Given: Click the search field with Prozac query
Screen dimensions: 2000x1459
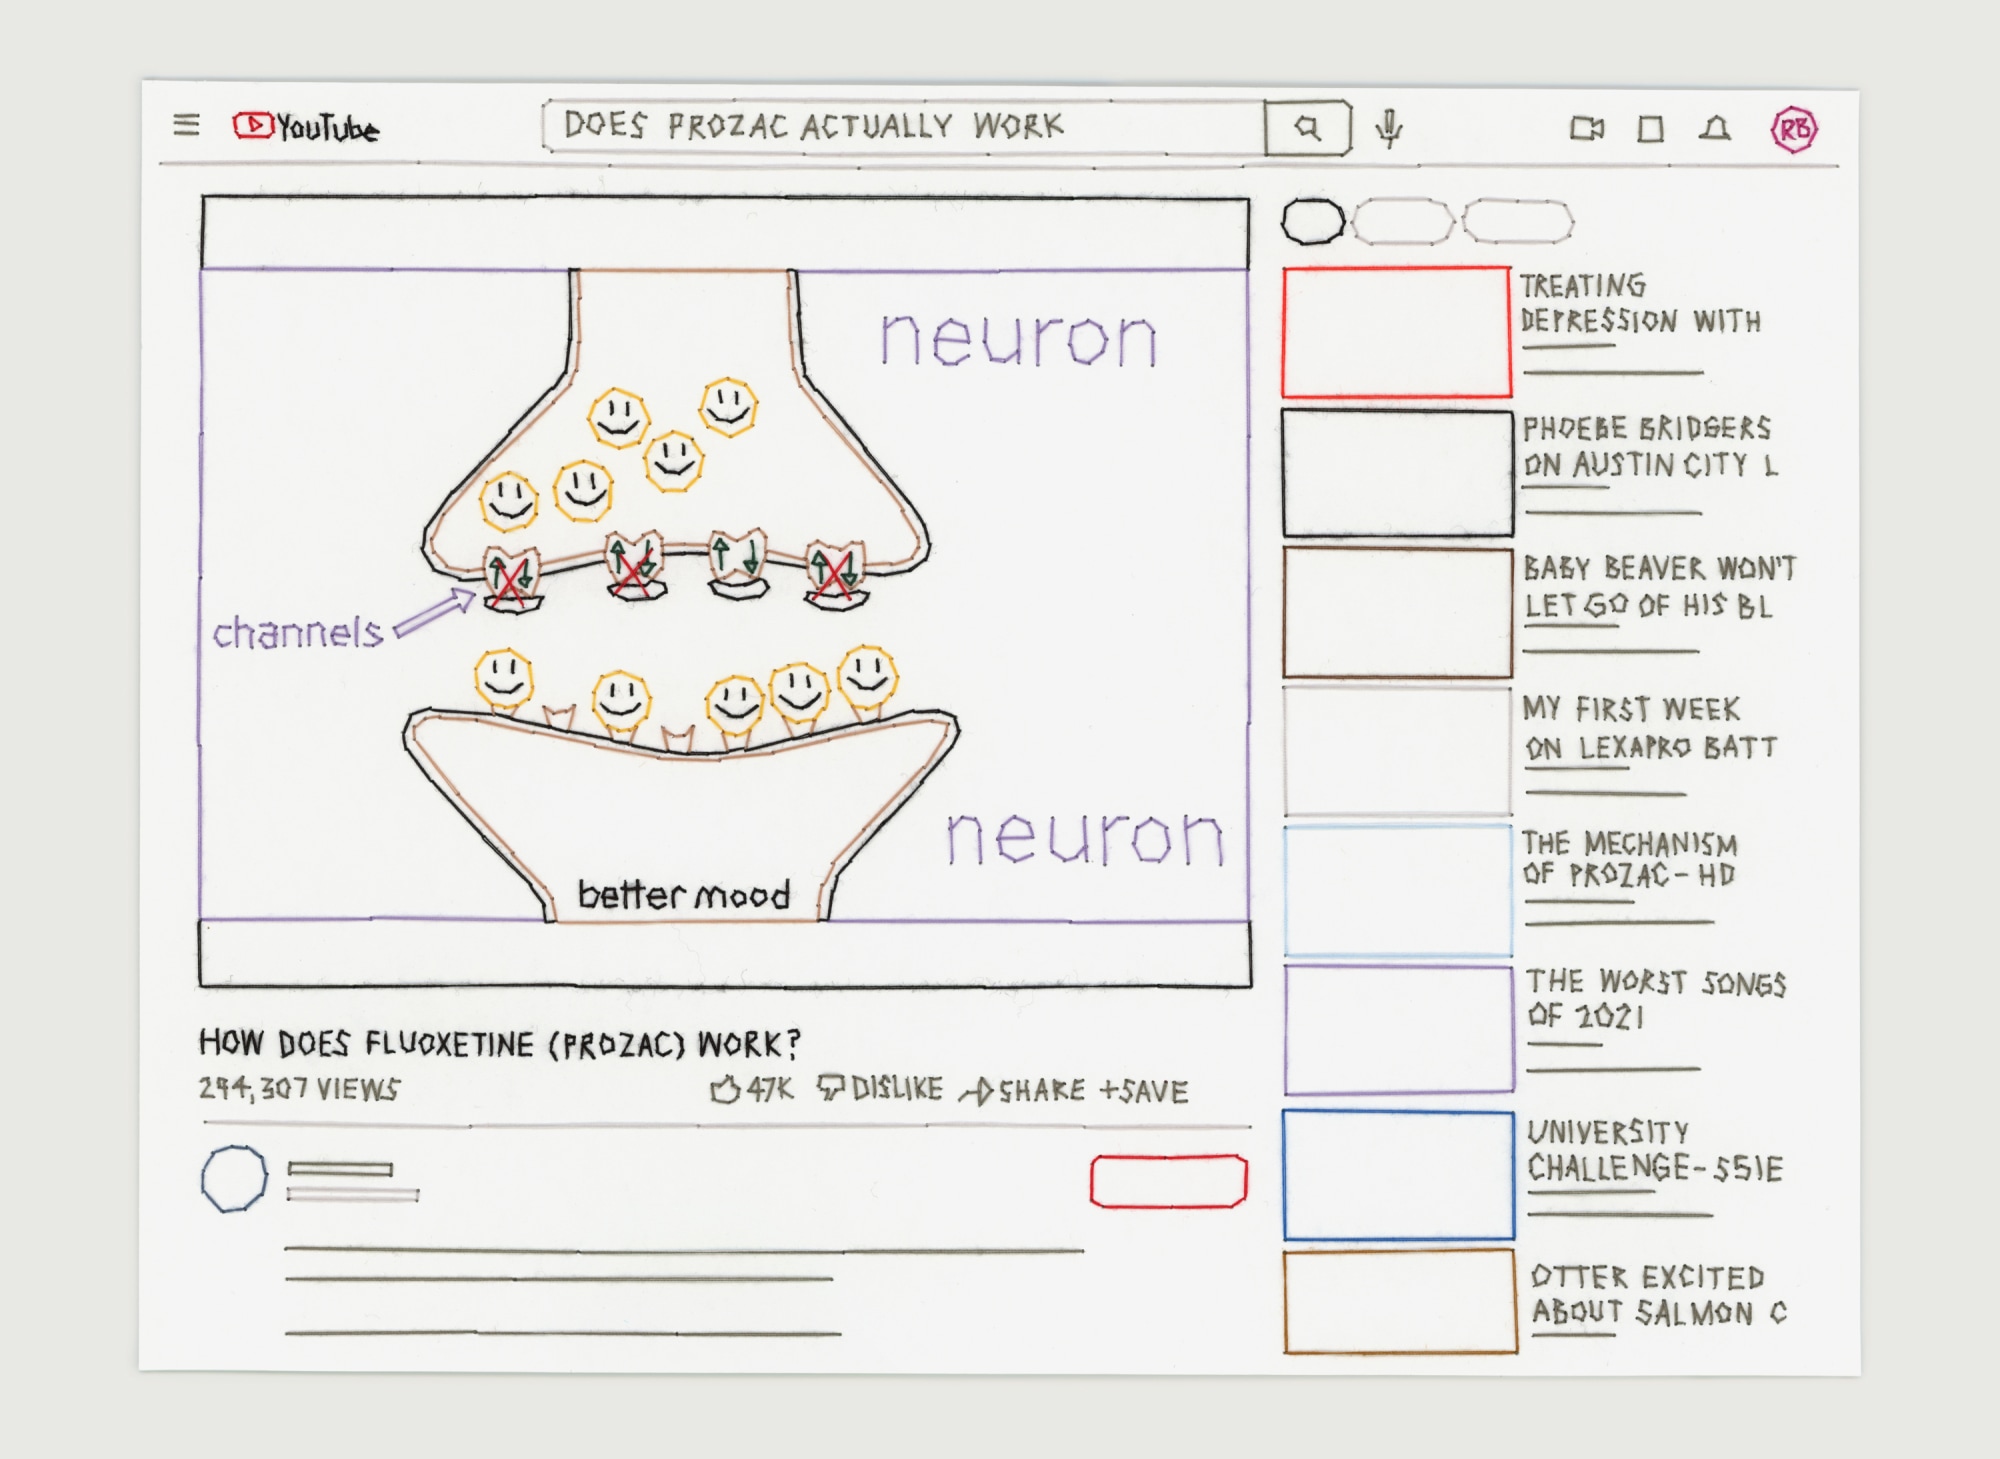Looking at the screenshot, I should [900, 127].
